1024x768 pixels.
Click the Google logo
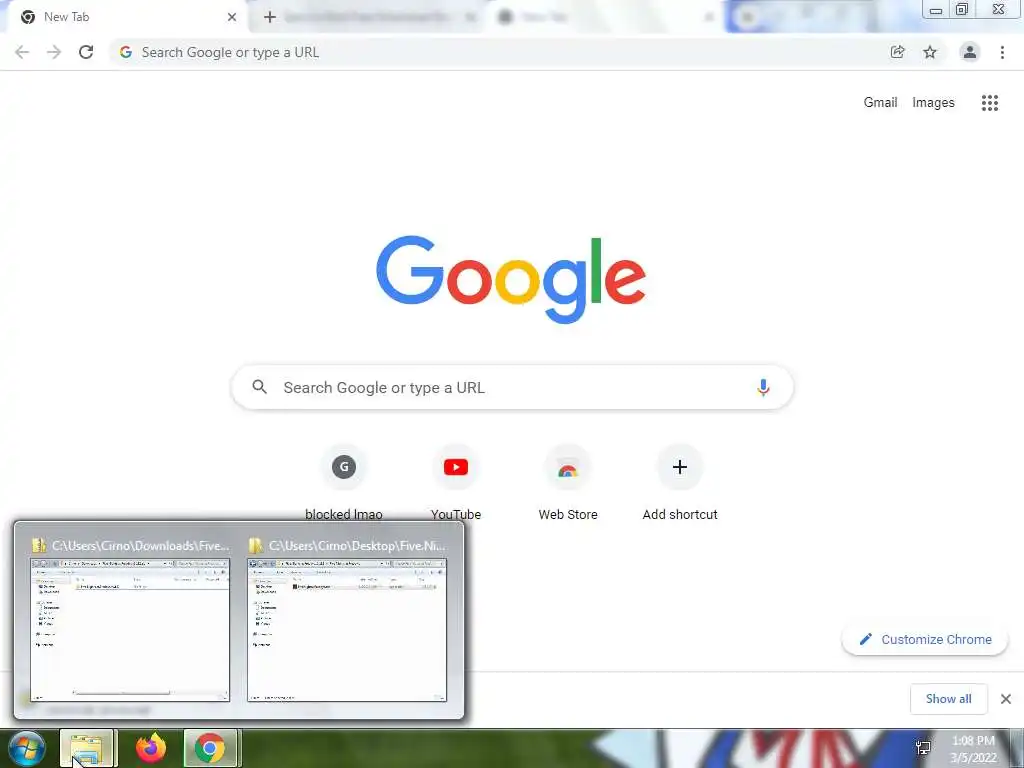pos(511,280)
